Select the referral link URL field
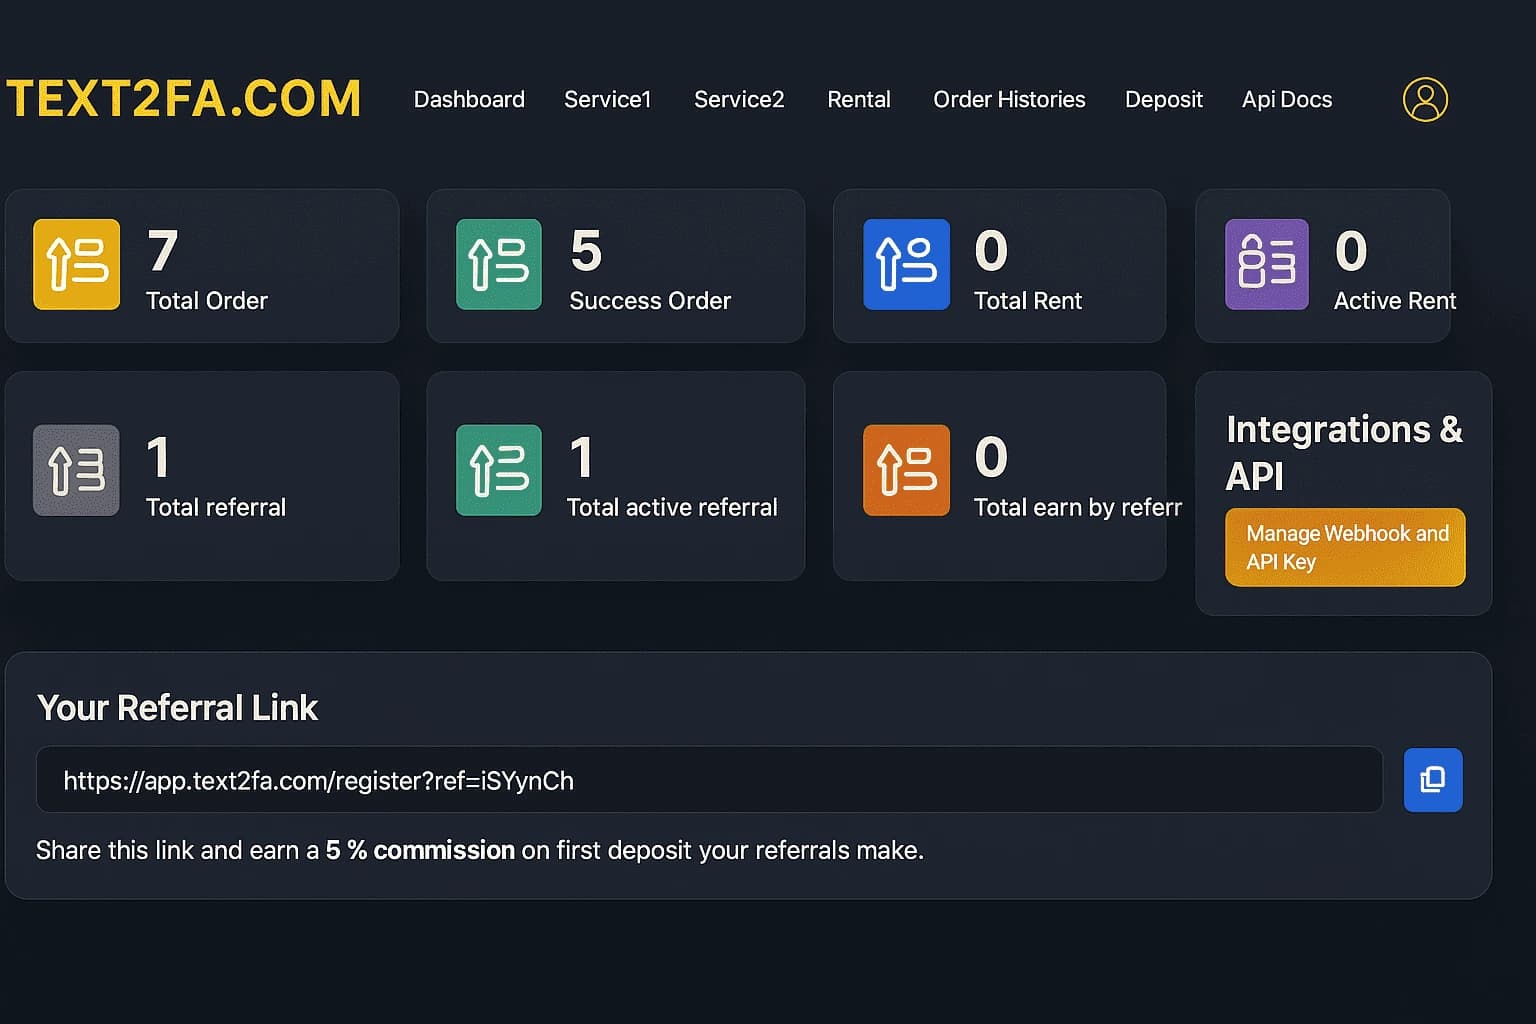 709,780
